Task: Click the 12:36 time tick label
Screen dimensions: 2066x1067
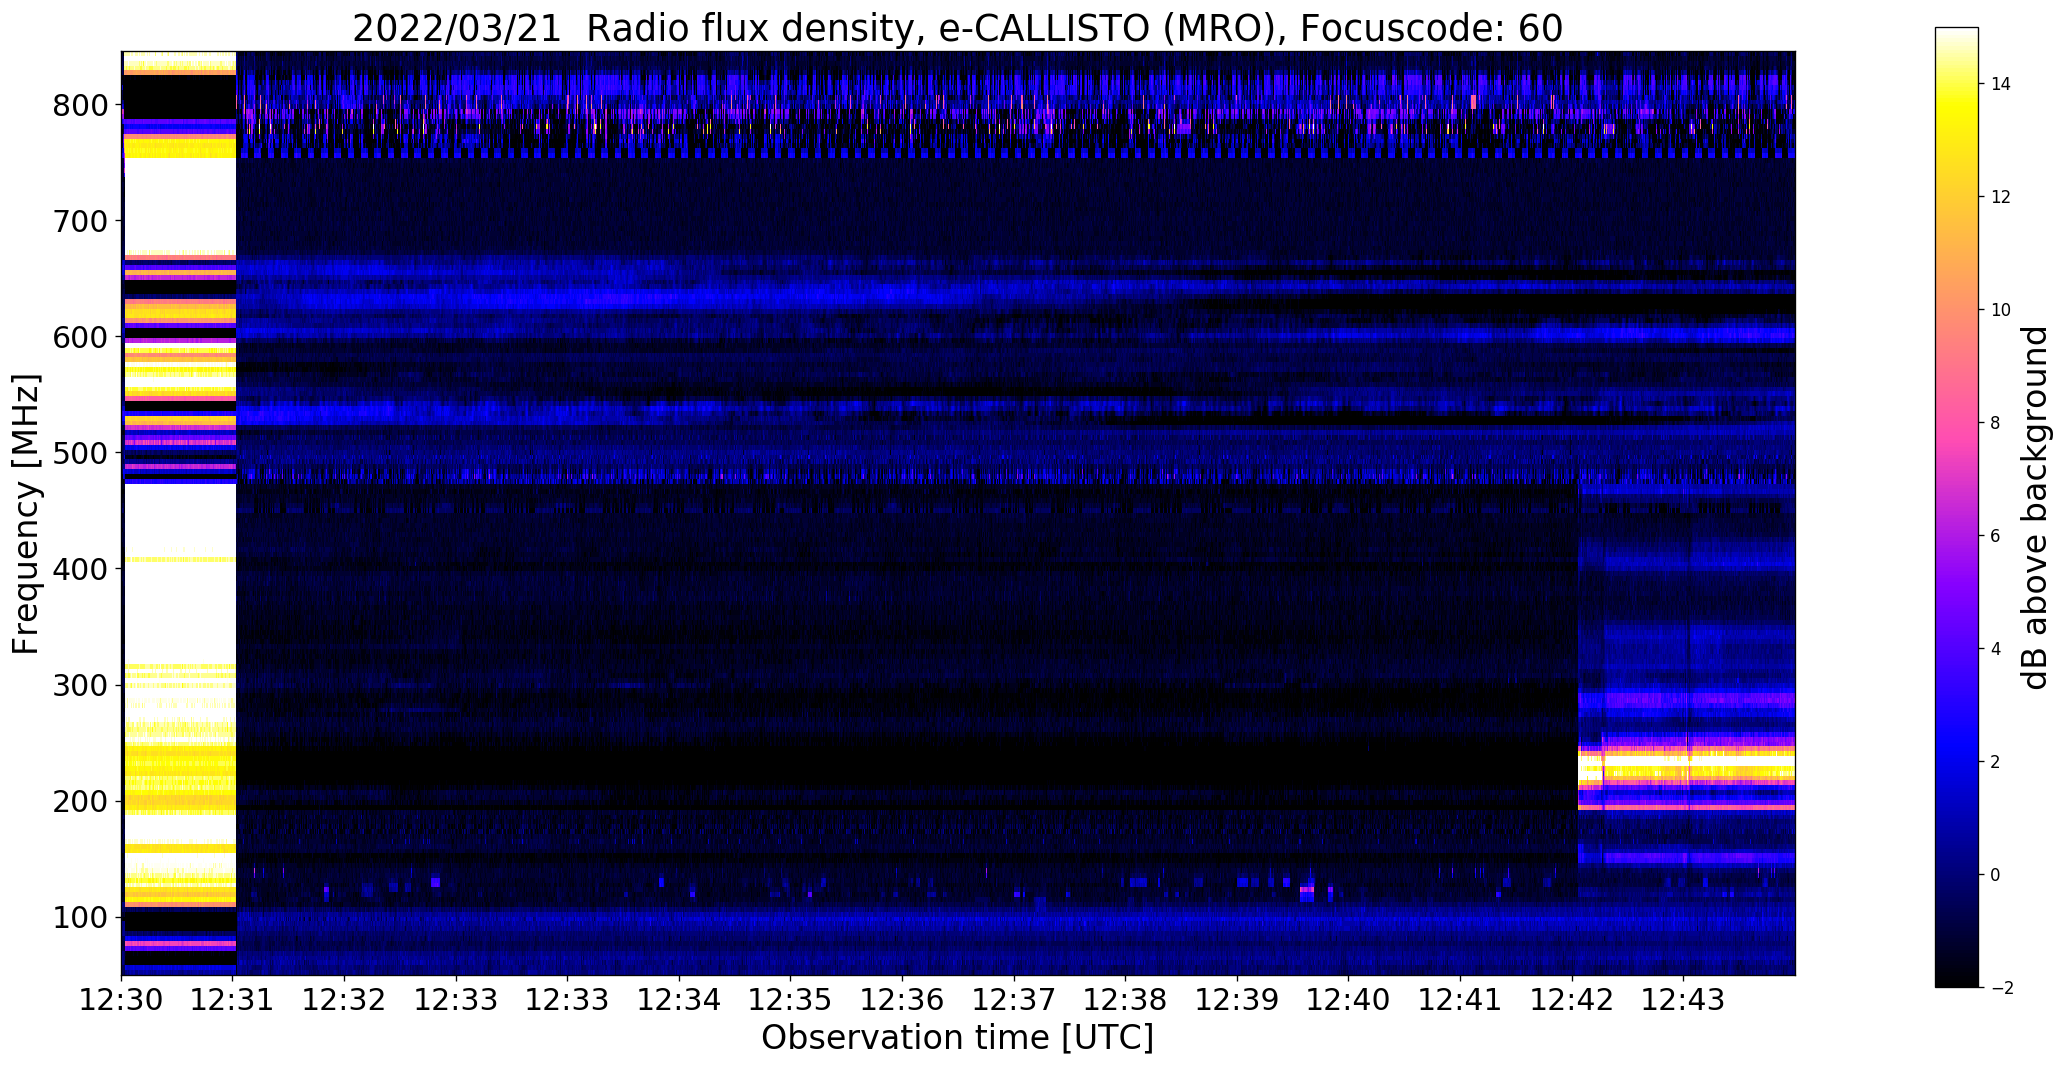Action: click(x=903, y=1001)
